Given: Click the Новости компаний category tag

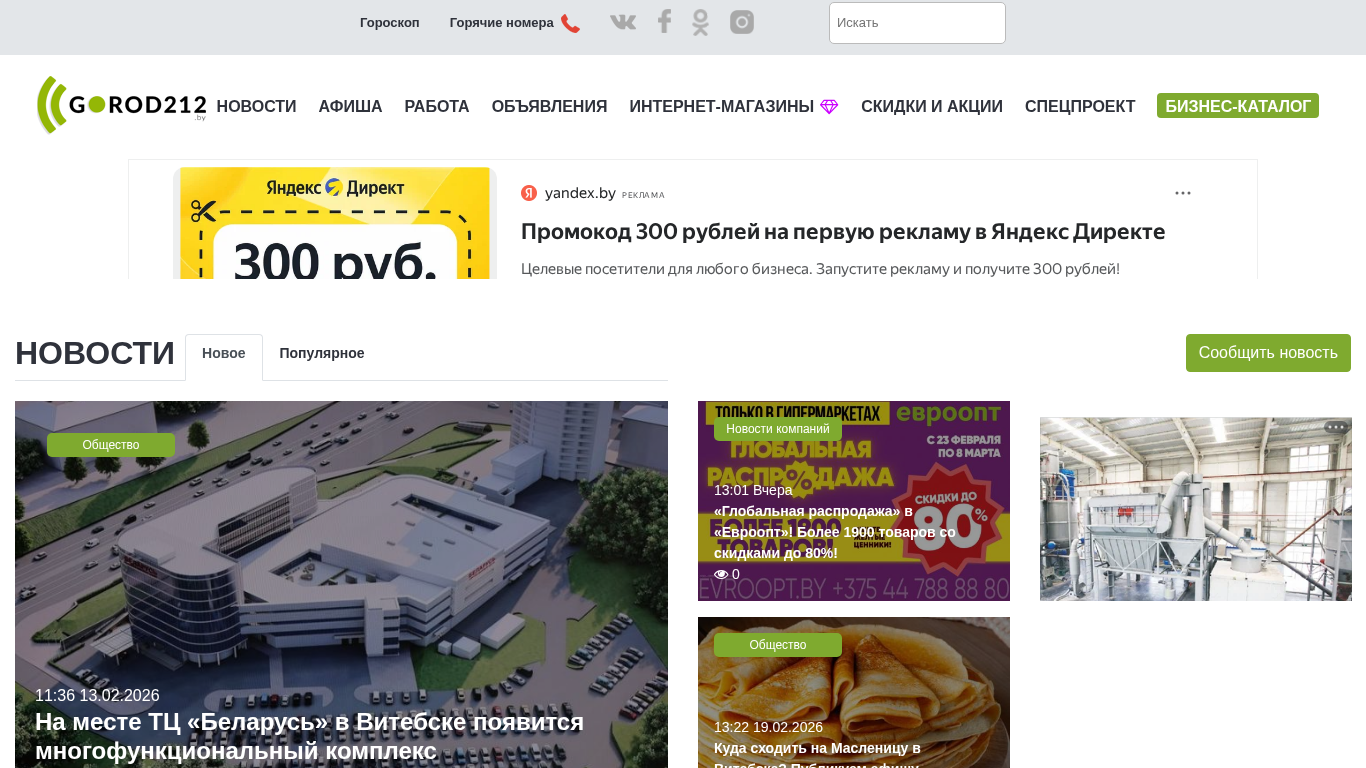Looking at the screenshot, I should [x=778, y=429].
